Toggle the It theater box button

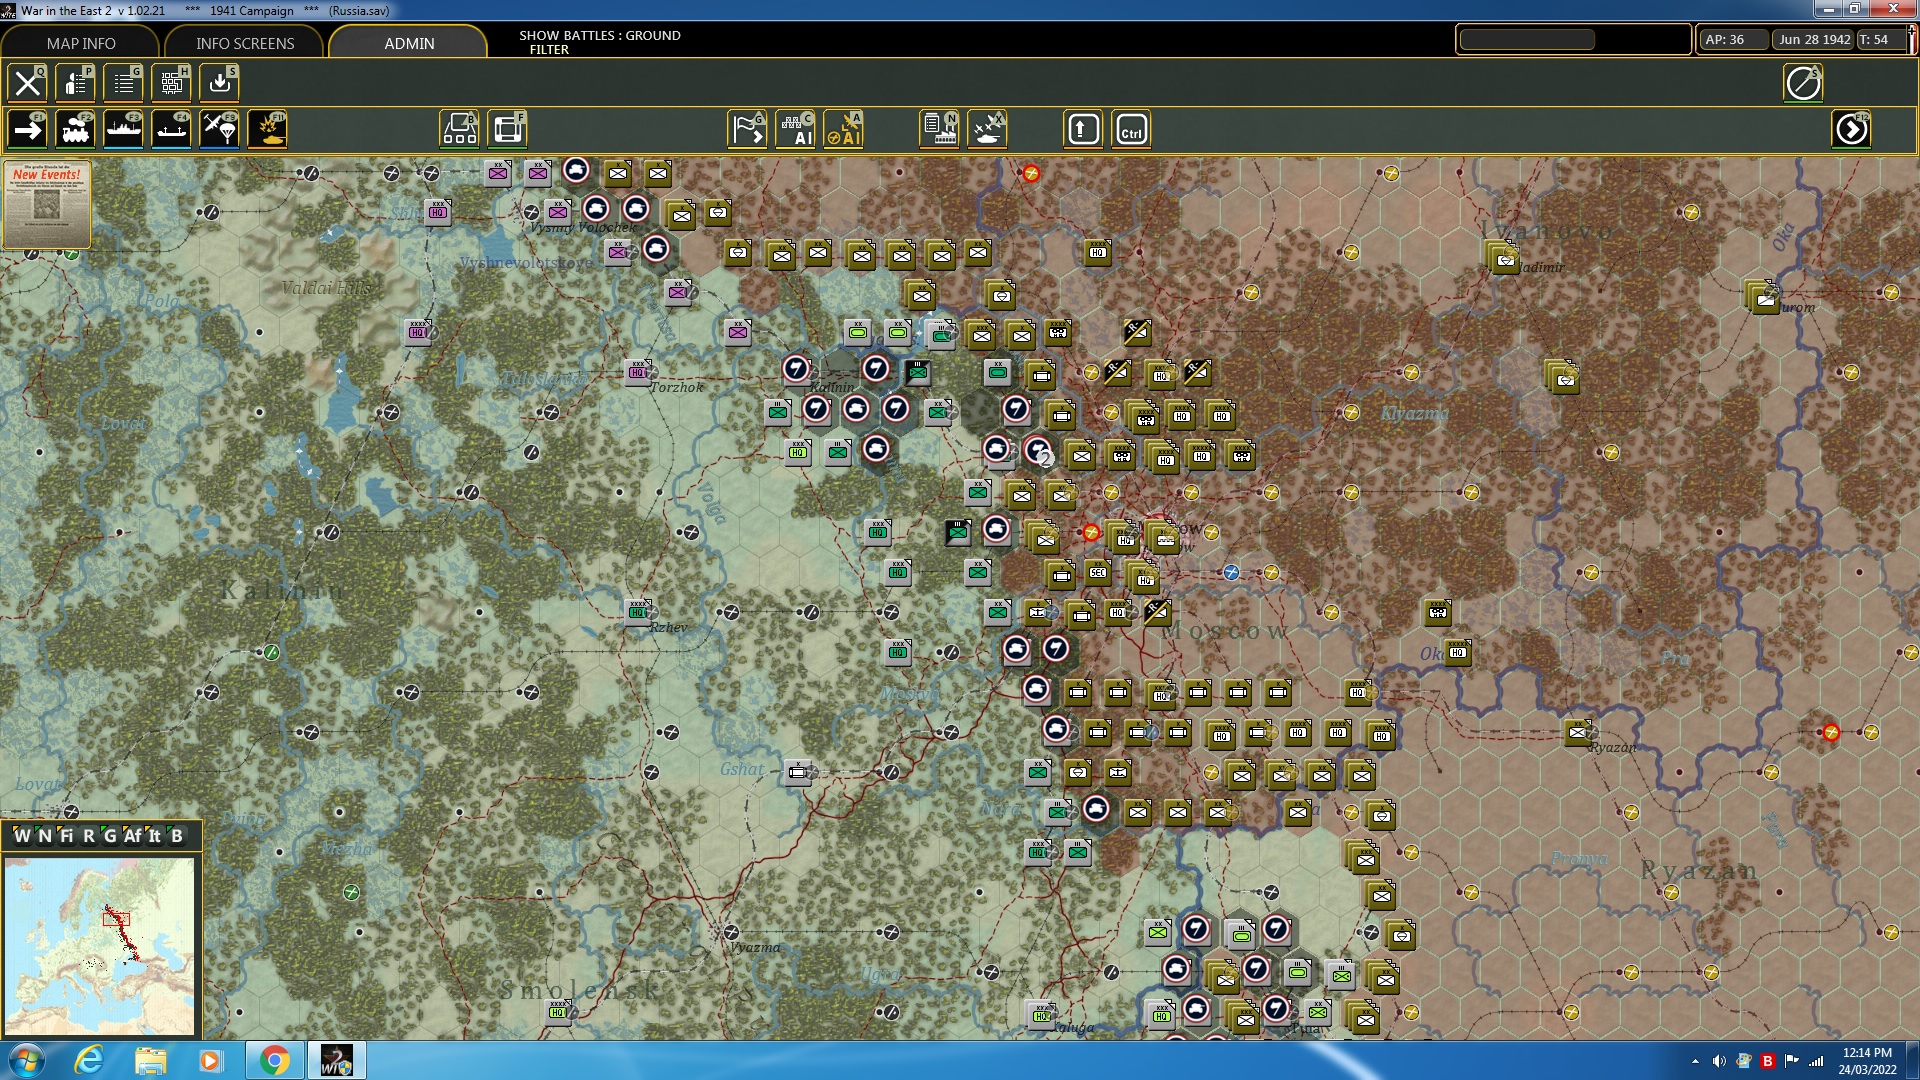(155, 836)
